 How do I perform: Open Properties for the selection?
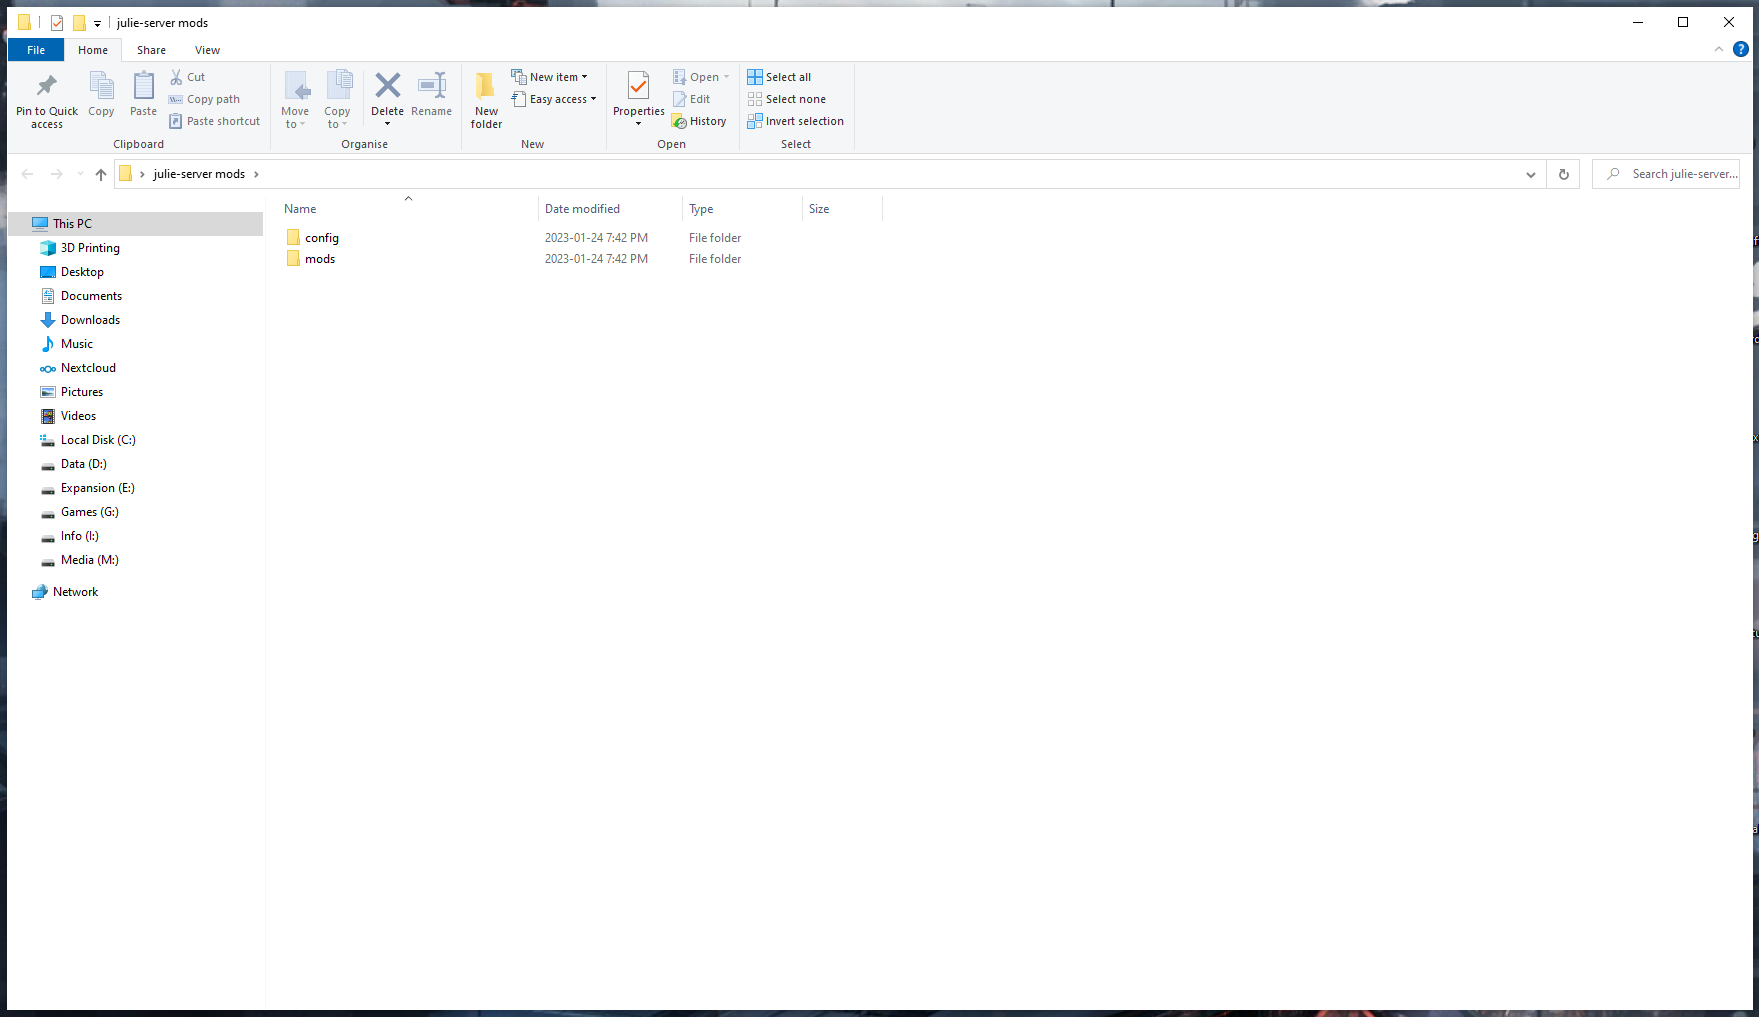(x=638, y=99)
